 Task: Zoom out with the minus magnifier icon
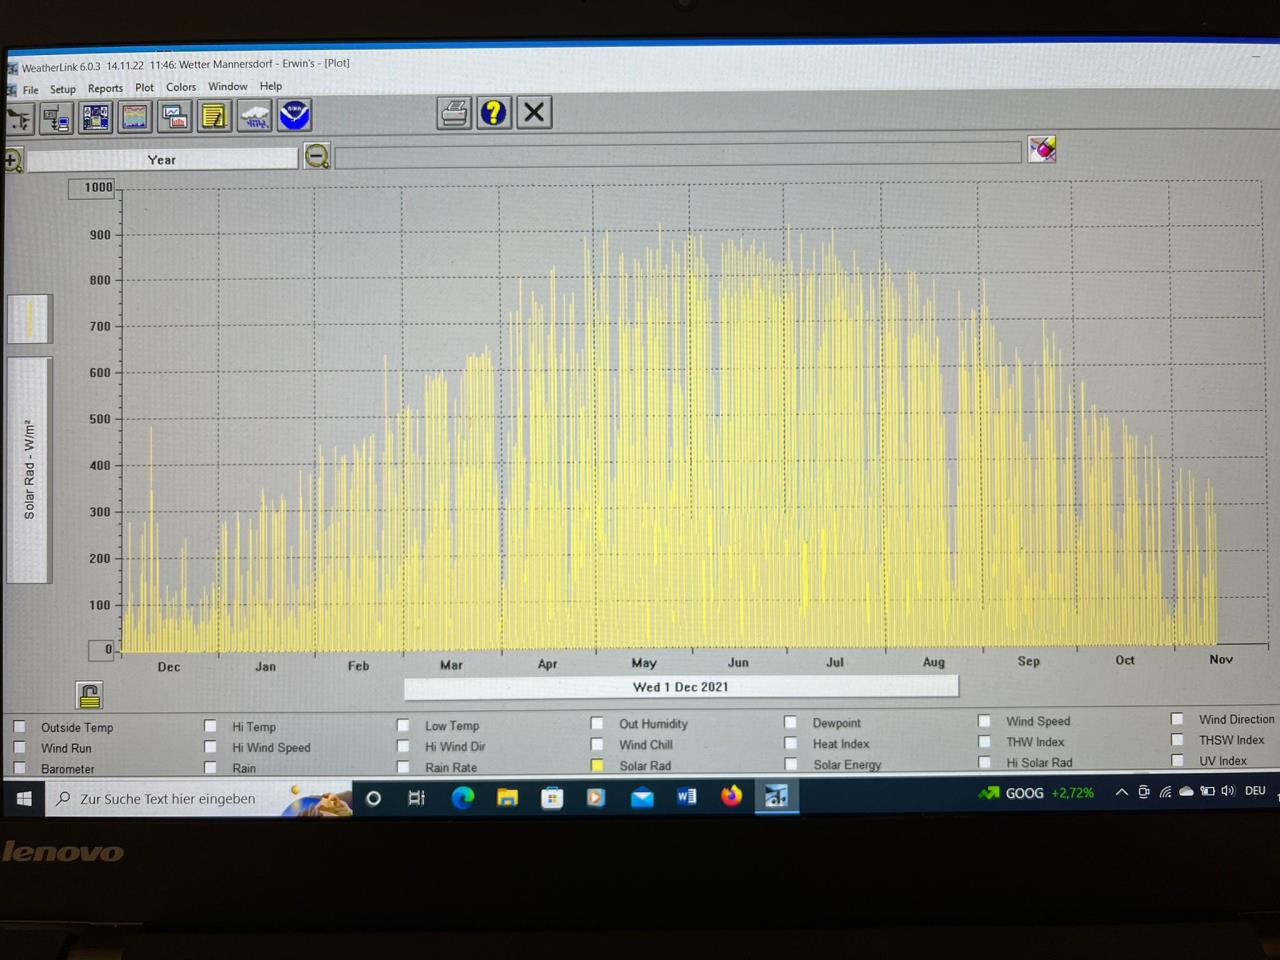pos(317,156)
